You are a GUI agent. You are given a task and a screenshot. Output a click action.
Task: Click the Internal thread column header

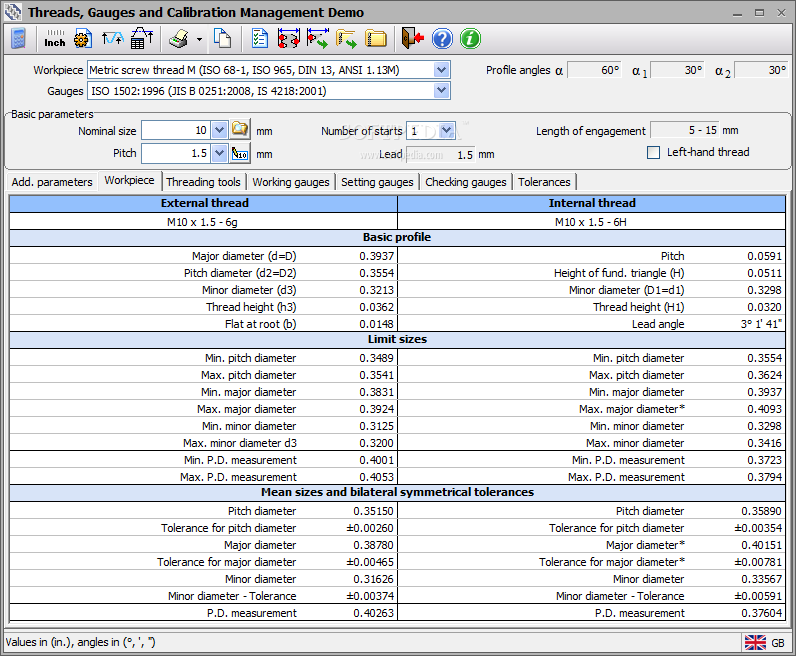click(x=591, y=203)
